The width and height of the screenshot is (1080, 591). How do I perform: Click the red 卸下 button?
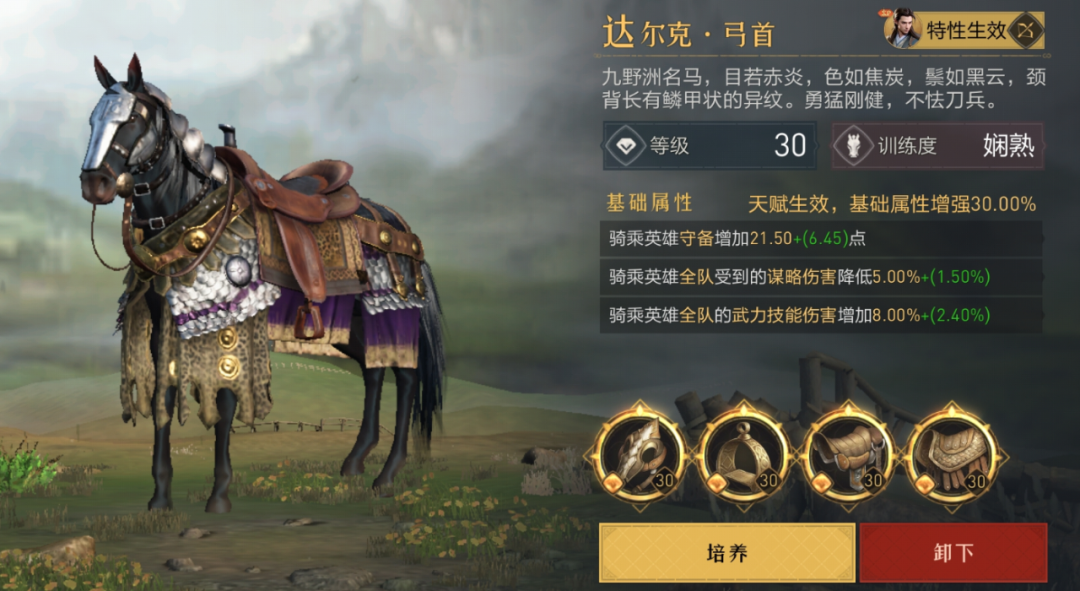954,553
